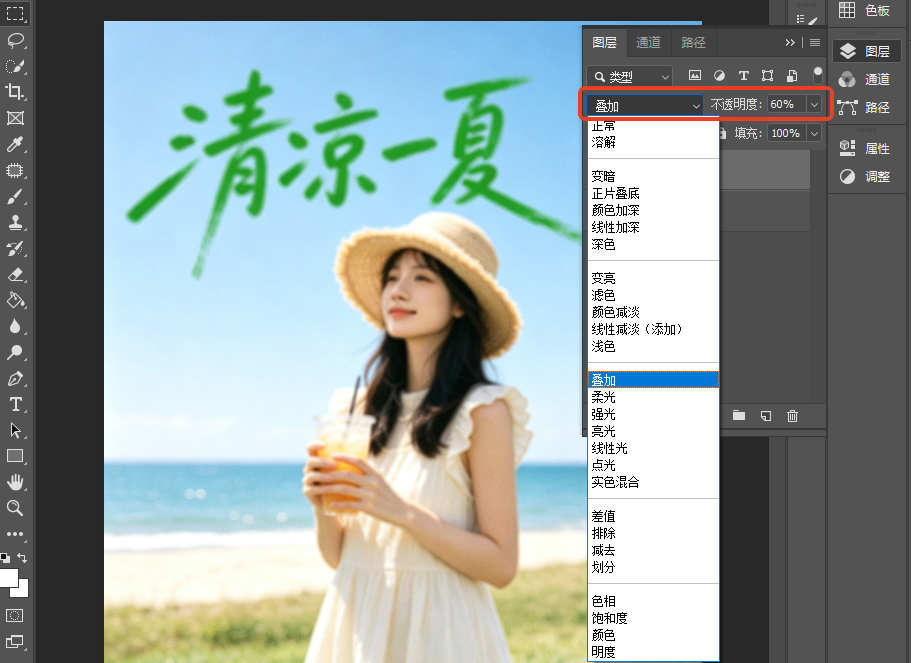Reset default foreground and background colors
911x663 pixels.
point(5,558)
